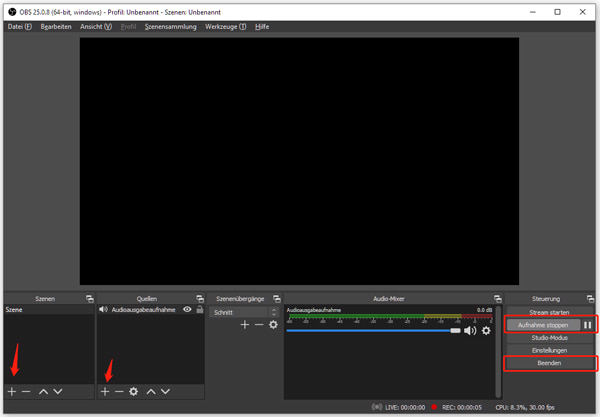Viewport: 600px width, 417px height.
Task: Open the Hilfe menu
Action: coord(262,27)
